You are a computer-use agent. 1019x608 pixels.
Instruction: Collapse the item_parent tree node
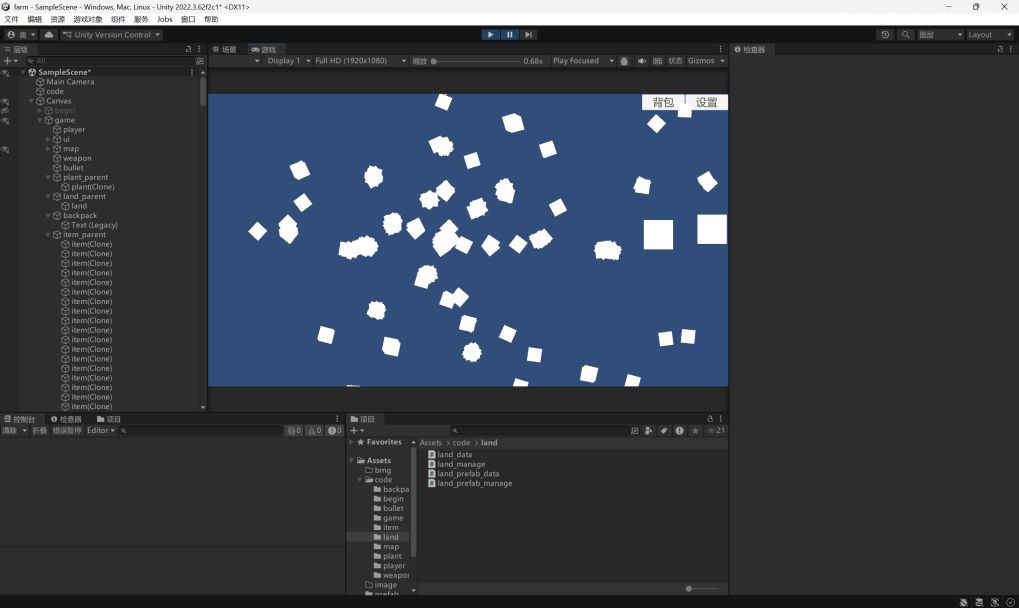[48, 235]
